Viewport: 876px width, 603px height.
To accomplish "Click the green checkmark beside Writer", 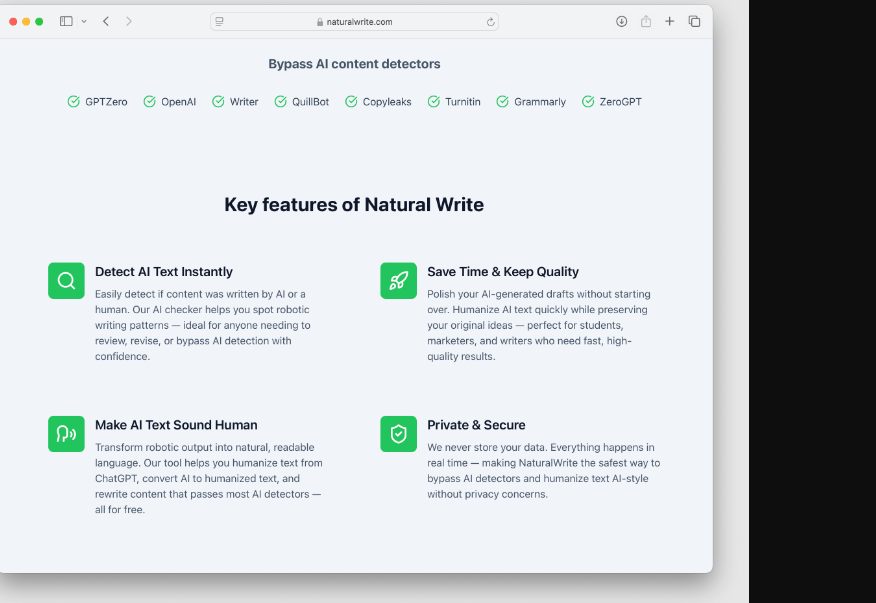I will click(x=218, y=101).
